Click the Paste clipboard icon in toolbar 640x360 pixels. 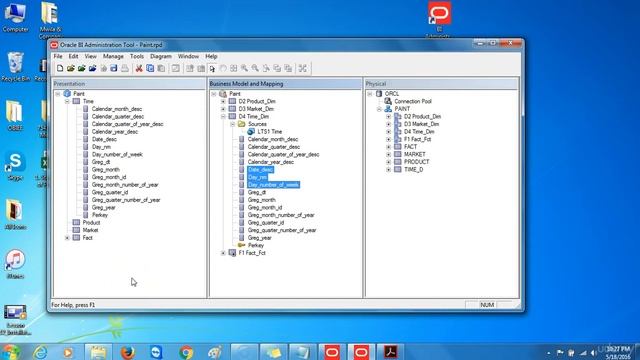click(161, 68)
